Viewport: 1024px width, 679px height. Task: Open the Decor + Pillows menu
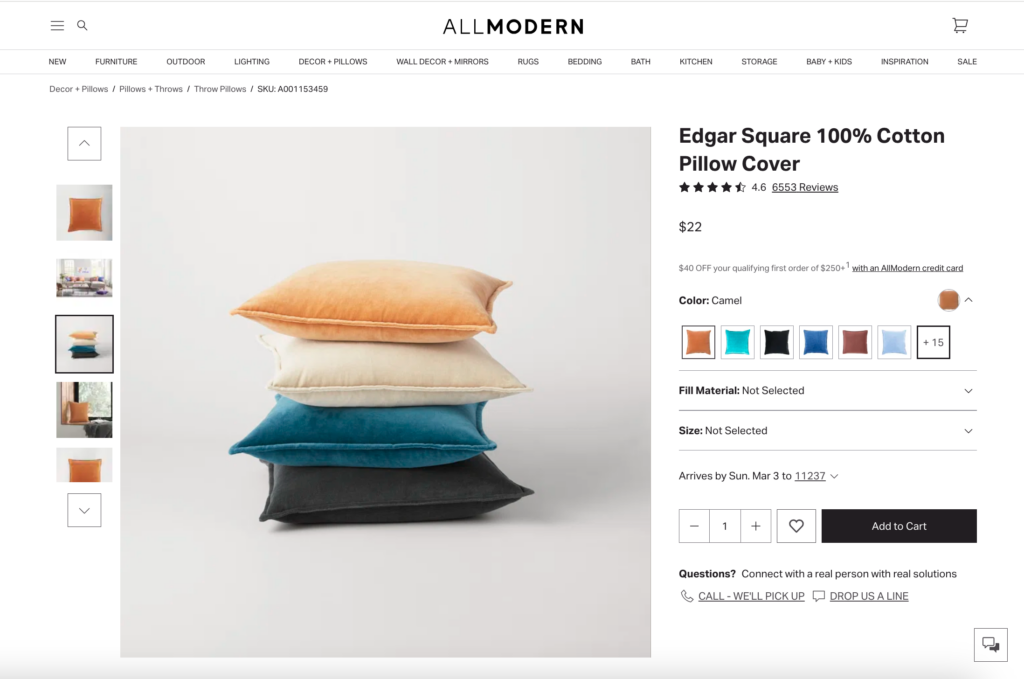tap(332, 61)
